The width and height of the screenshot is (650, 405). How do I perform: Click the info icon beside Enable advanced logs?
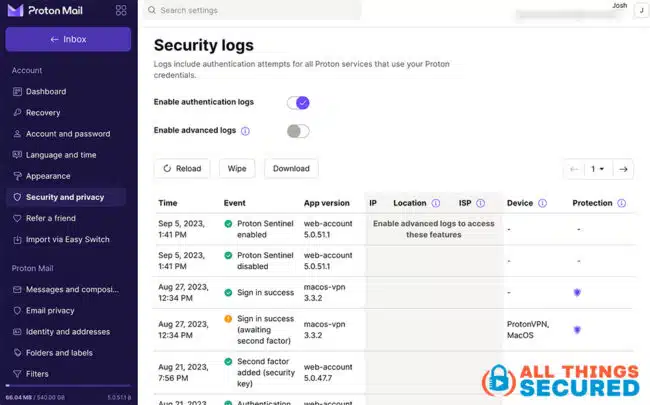click(245, 131)
